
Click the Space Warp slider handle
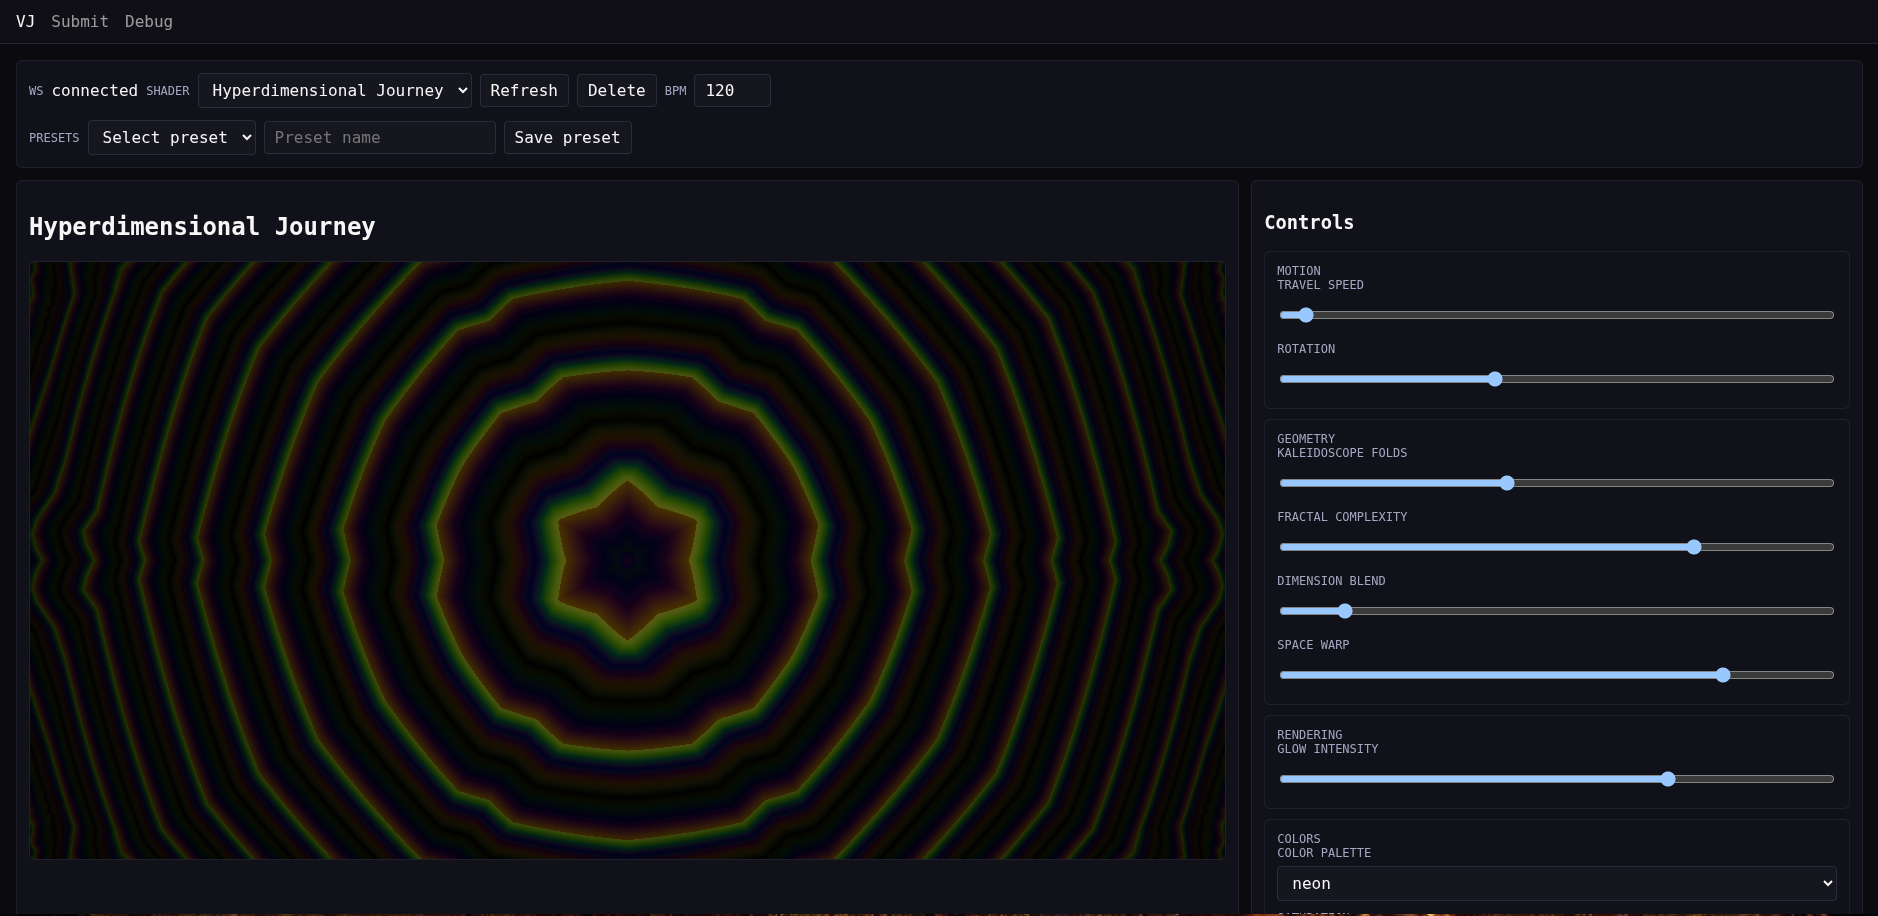point(1723,675)
